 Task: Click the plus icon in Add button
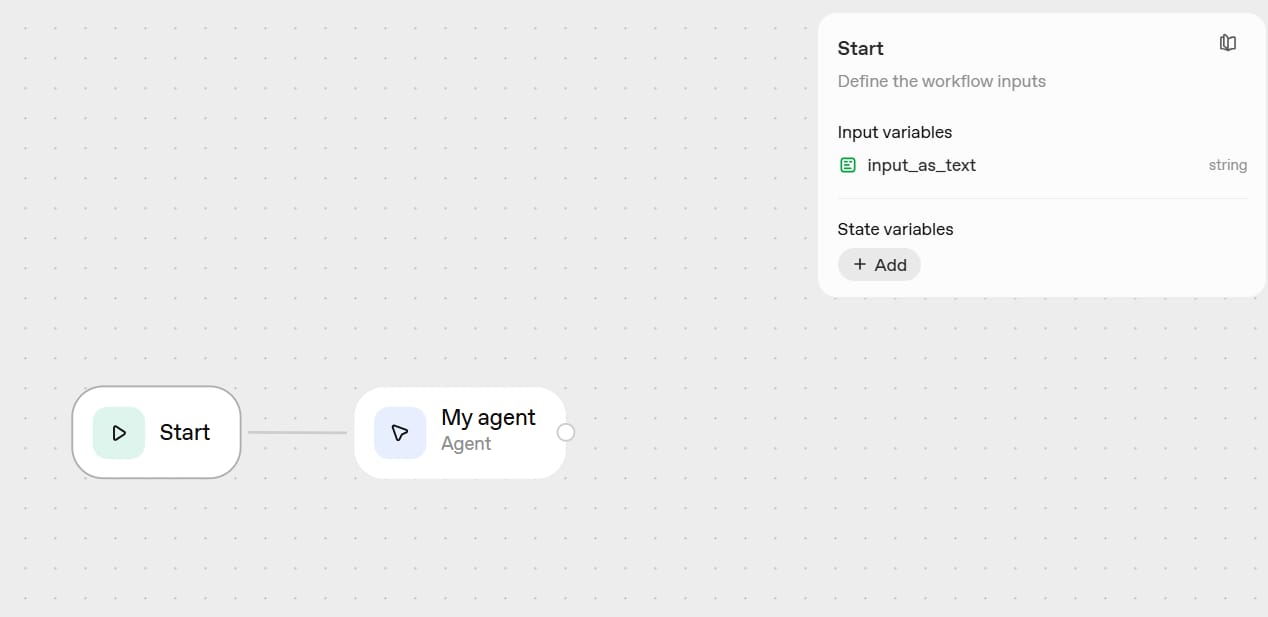tap(860, 264)
